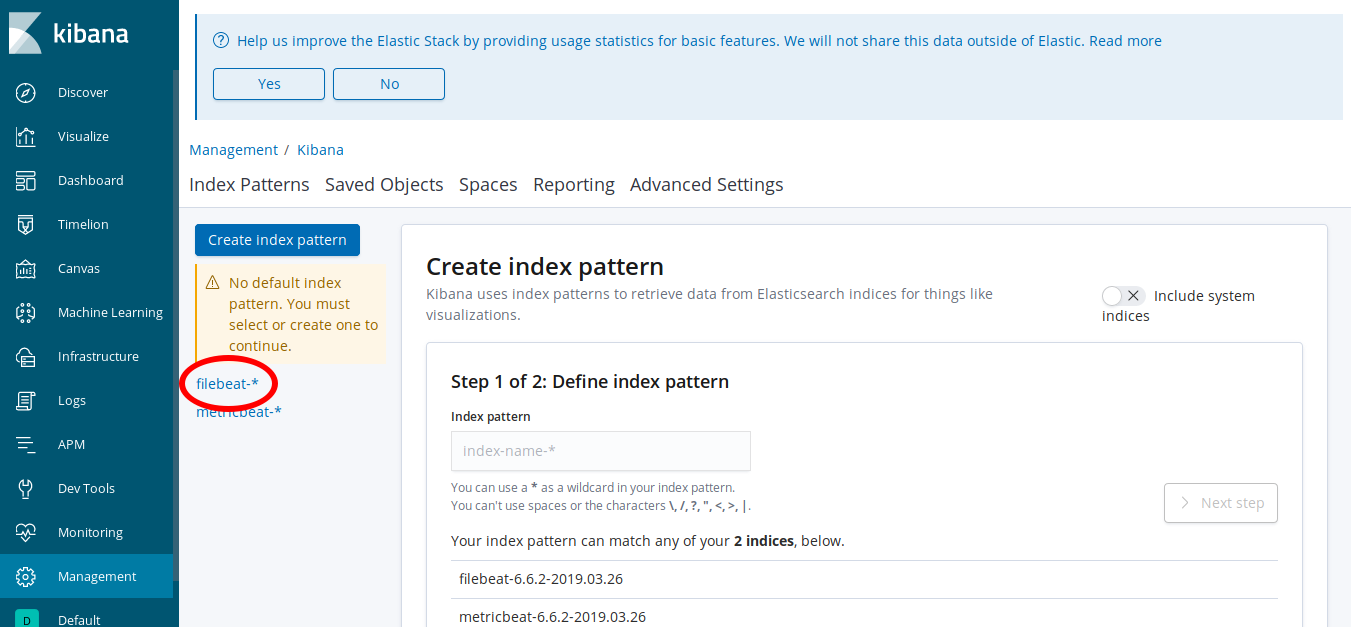Select the Visualize icon in sidebar

tap(24, 136)
